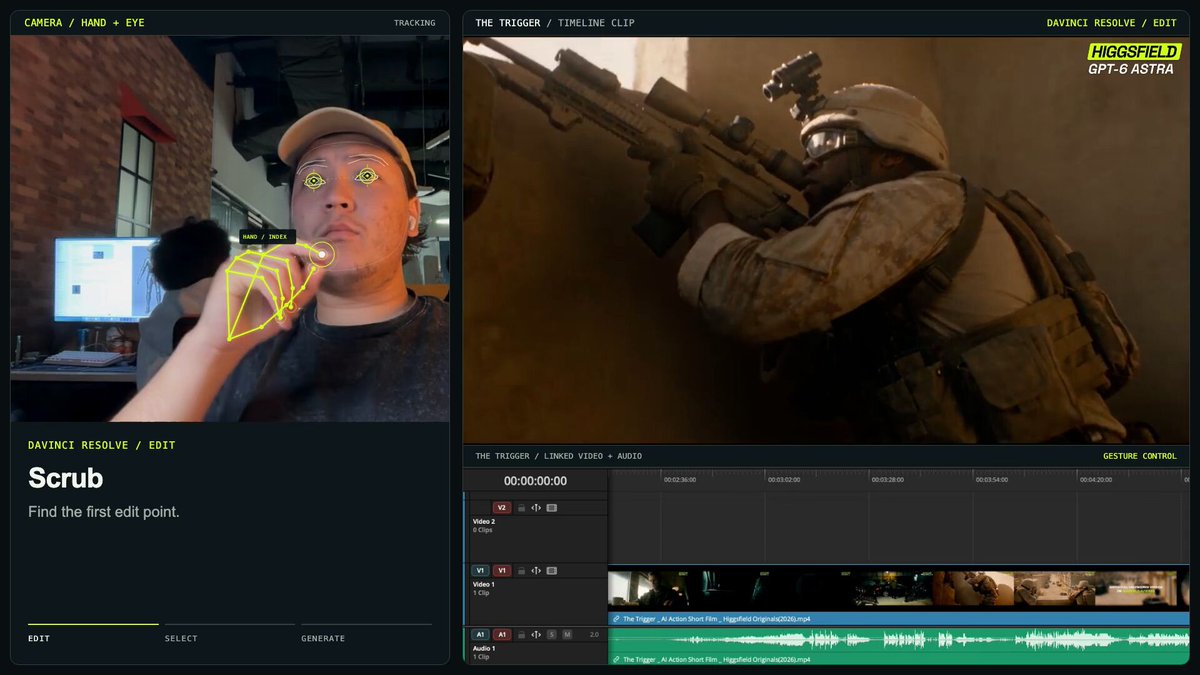1200x675 pixels.
Task: Switch to the GENERATE step tab
Action: tap(323, 638)
